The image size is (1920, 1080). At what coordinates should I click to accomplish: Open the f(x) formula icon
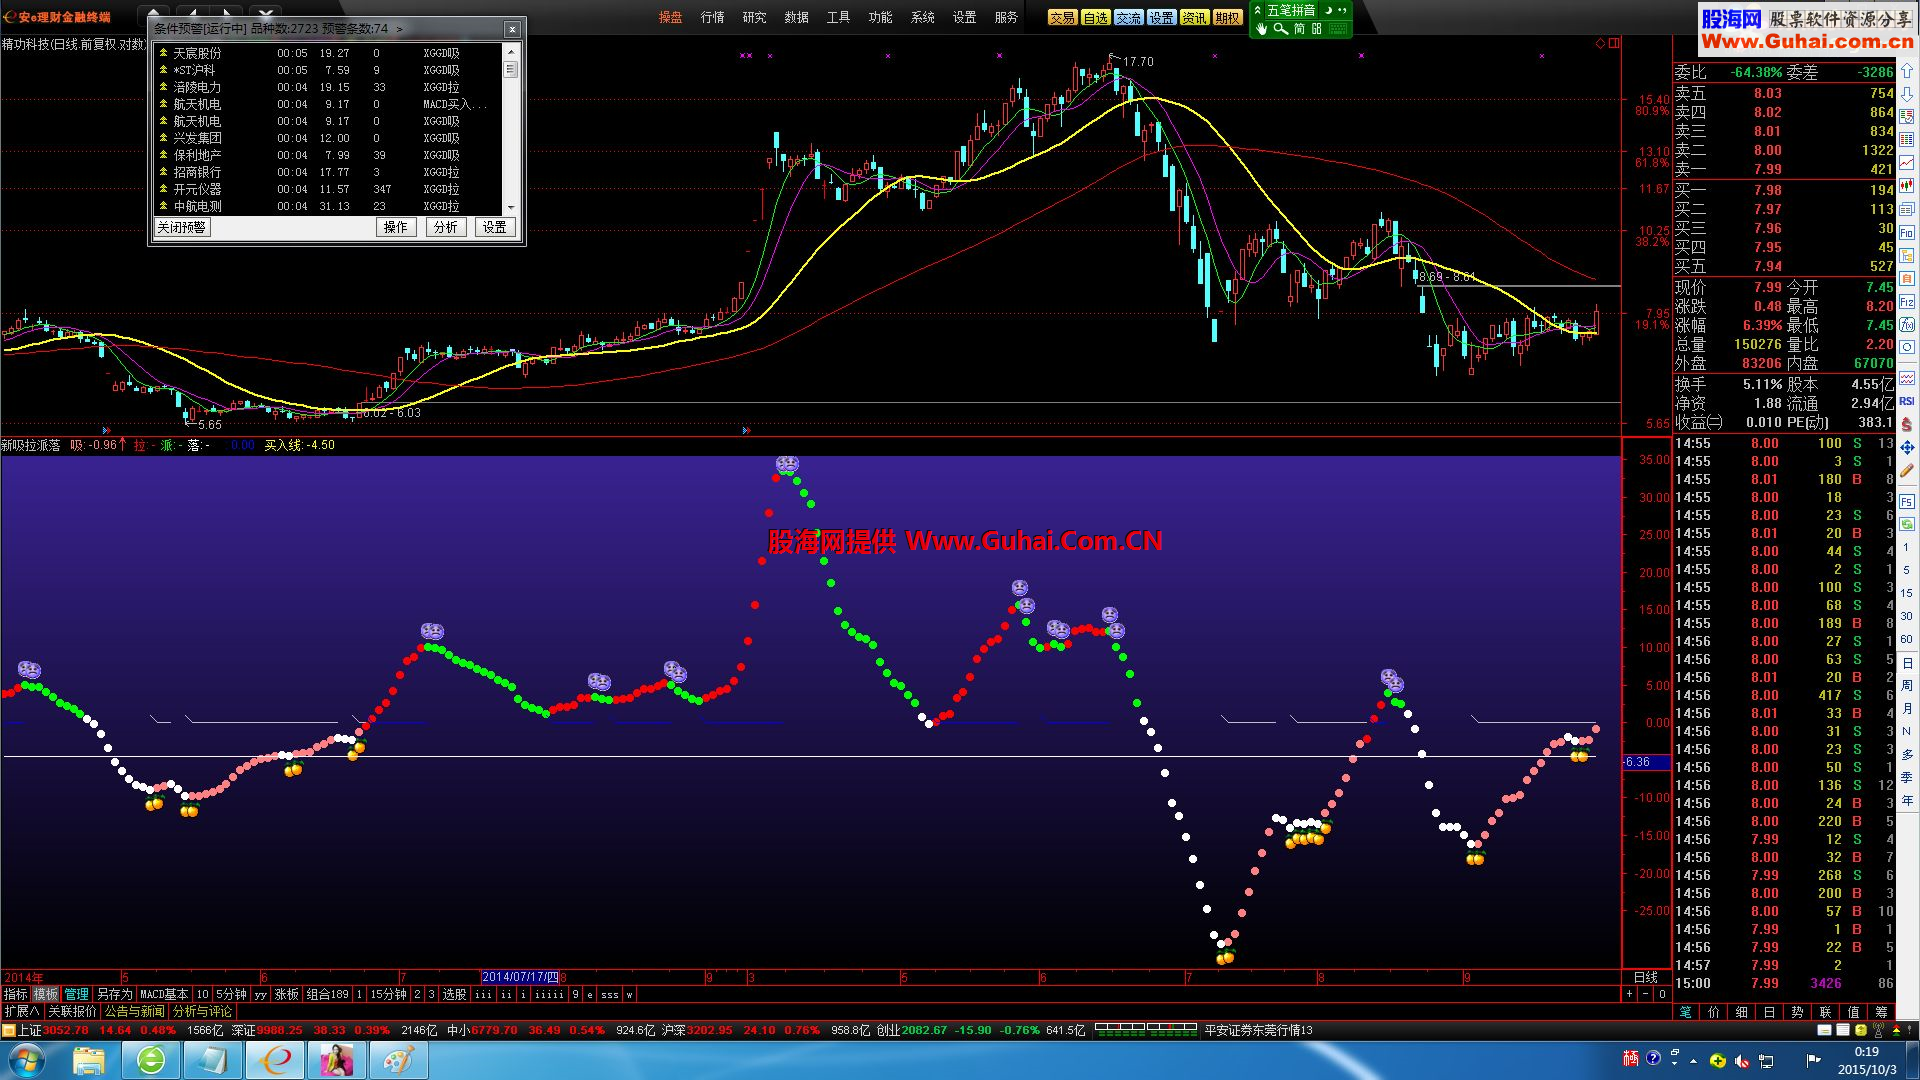[1907, 324]
